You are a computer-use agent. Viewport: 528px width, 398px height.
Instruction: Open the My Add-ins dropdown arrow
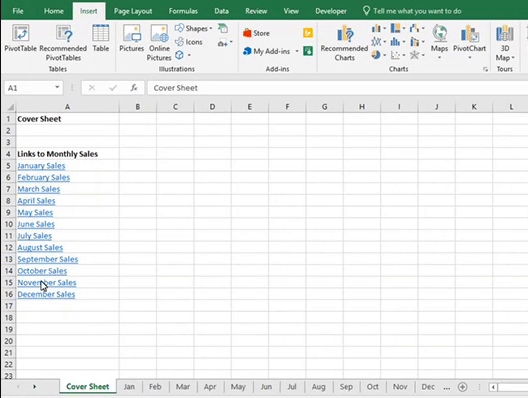tap(297, 51)
